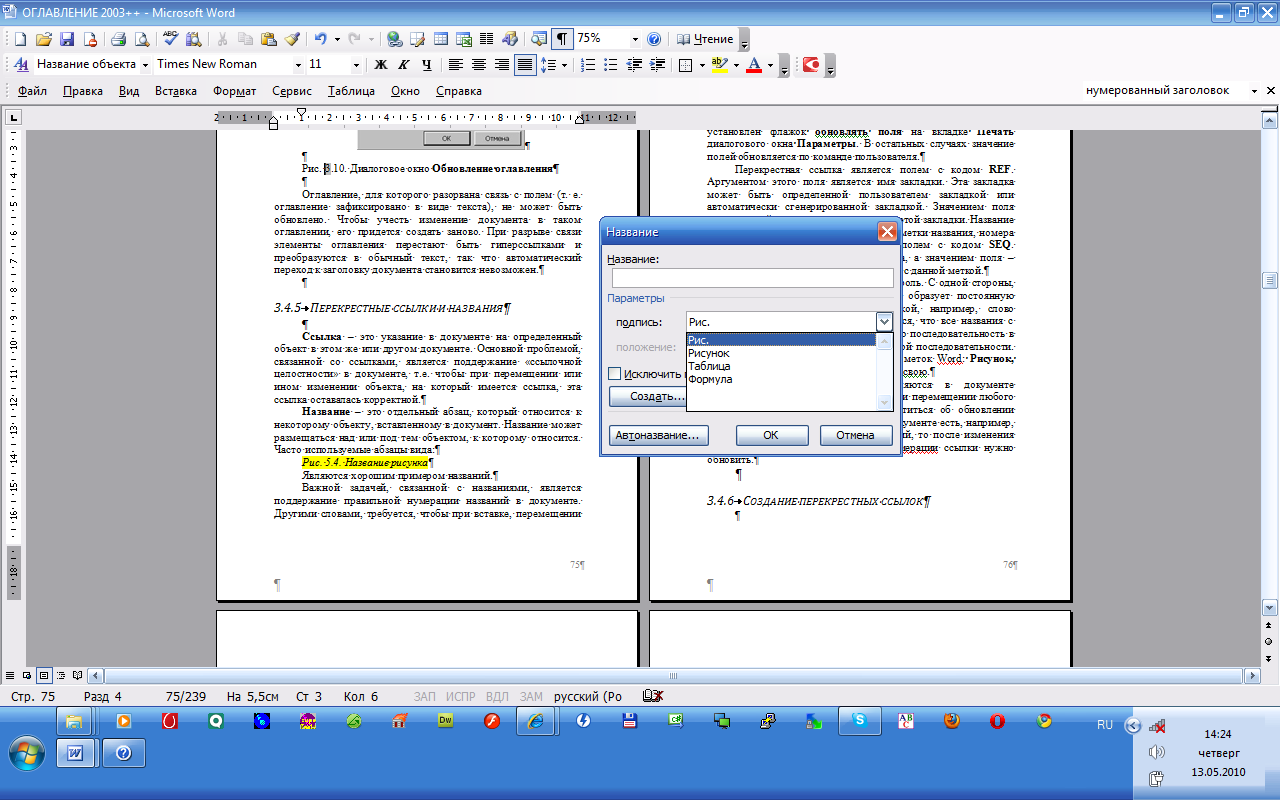Toggle italic (К) formatting
Image resolution: width=1280 pixels, height=800 pixels.
pyautogui.click(x=403, y=64)
